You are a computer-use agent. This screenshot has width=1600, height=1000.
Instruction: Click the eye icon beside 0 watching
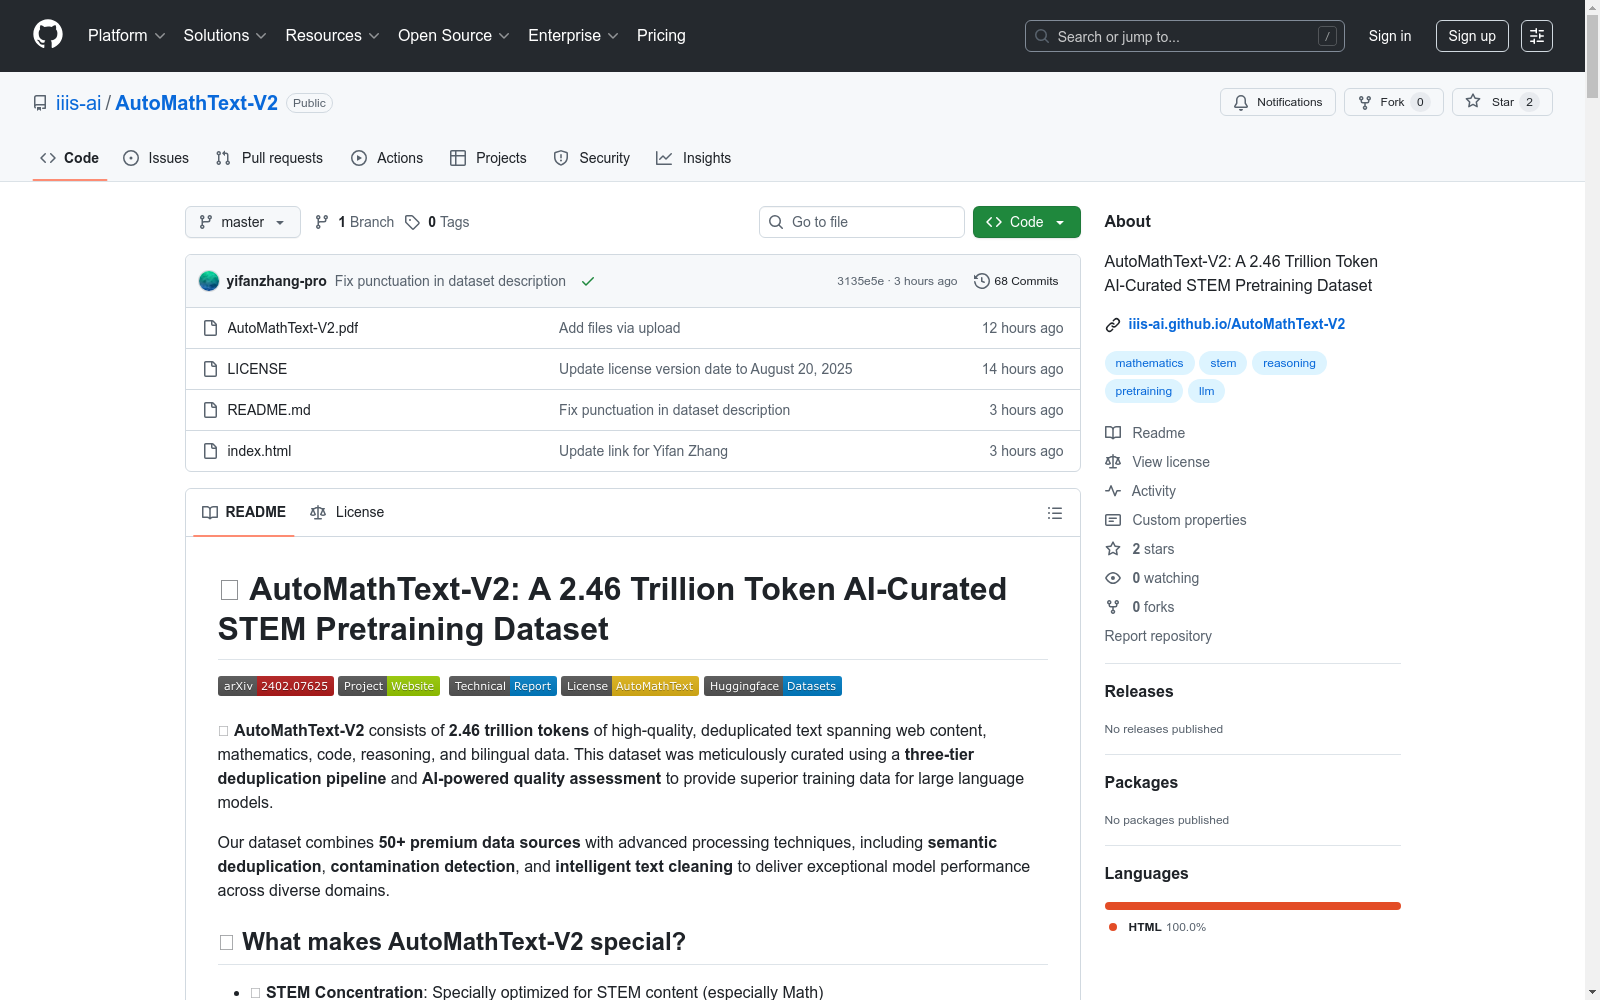[1113, 578]
